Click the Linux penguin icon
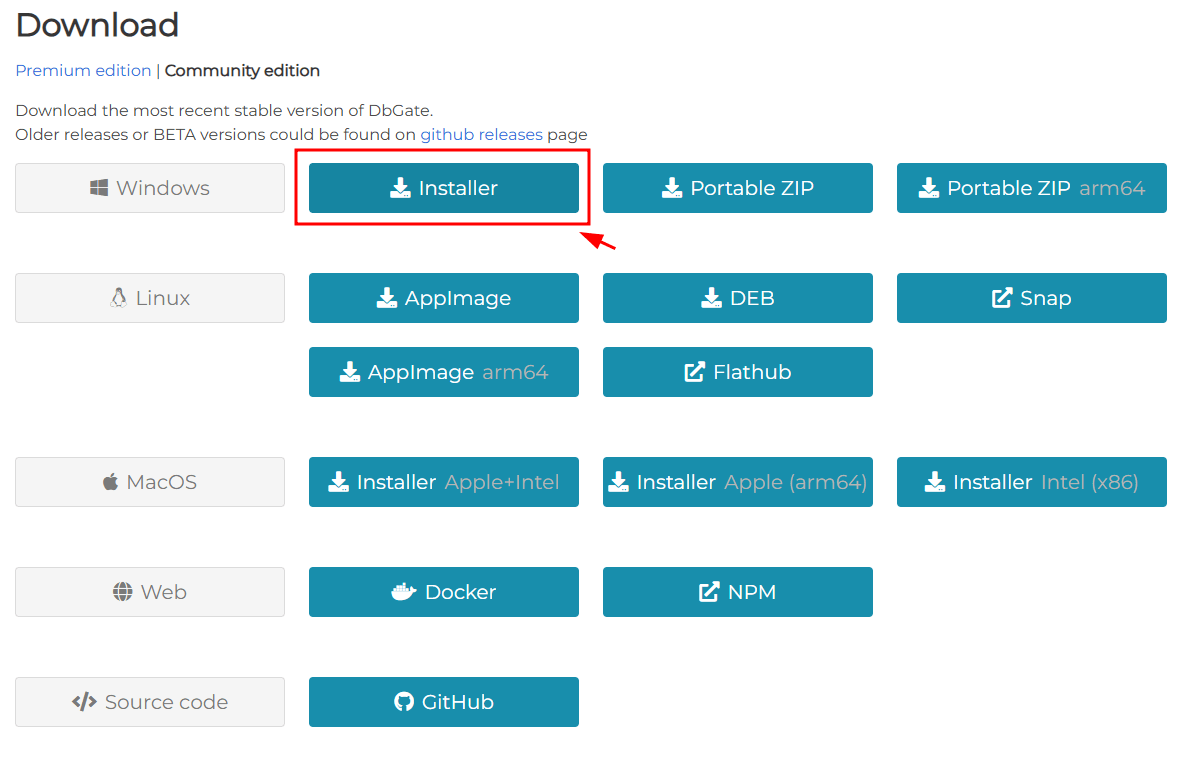Screen dimensions: 1181x771 pos(118,298)
